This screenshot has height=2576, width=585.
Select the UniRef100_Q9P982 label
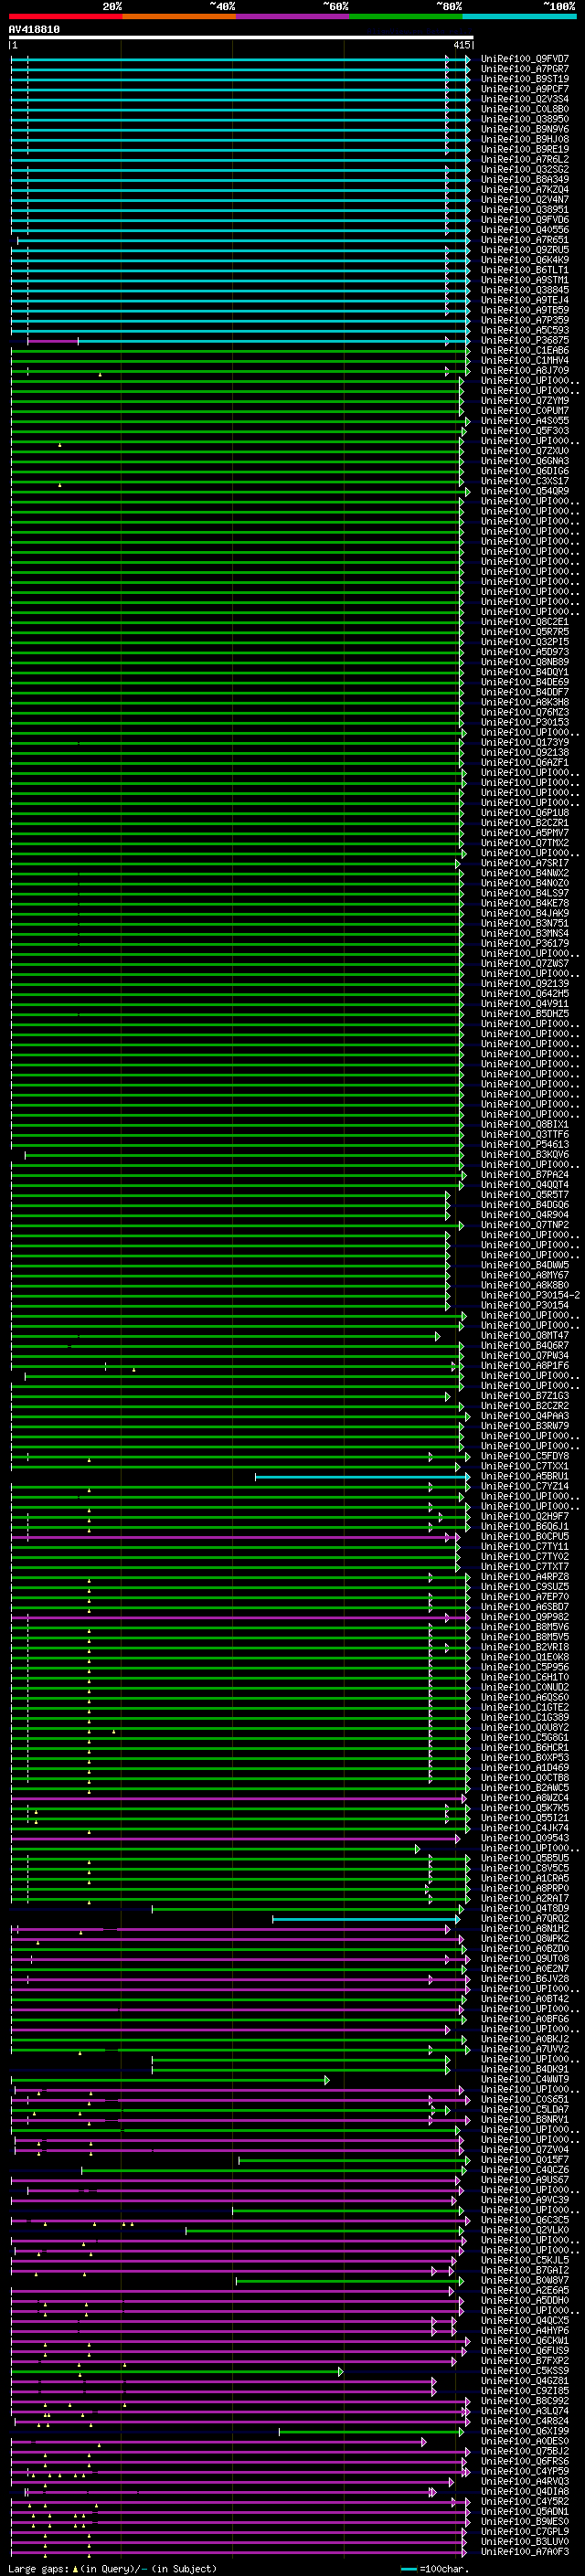point(524,1617)
